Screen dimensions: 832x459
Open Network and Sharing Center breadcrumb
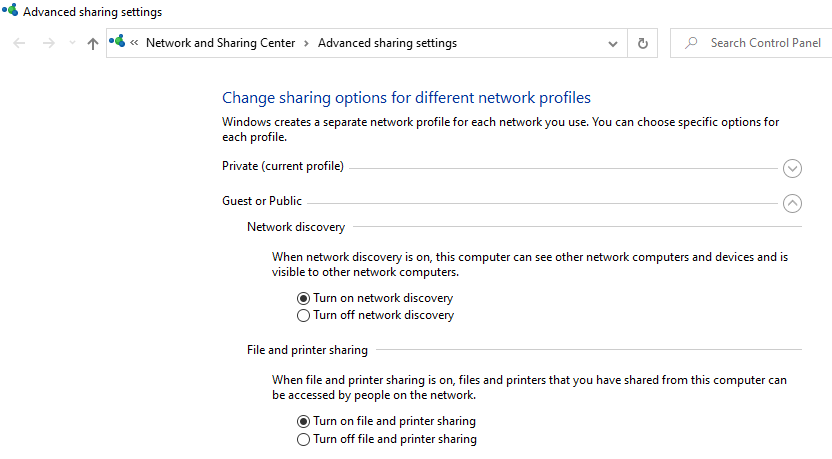220,43
